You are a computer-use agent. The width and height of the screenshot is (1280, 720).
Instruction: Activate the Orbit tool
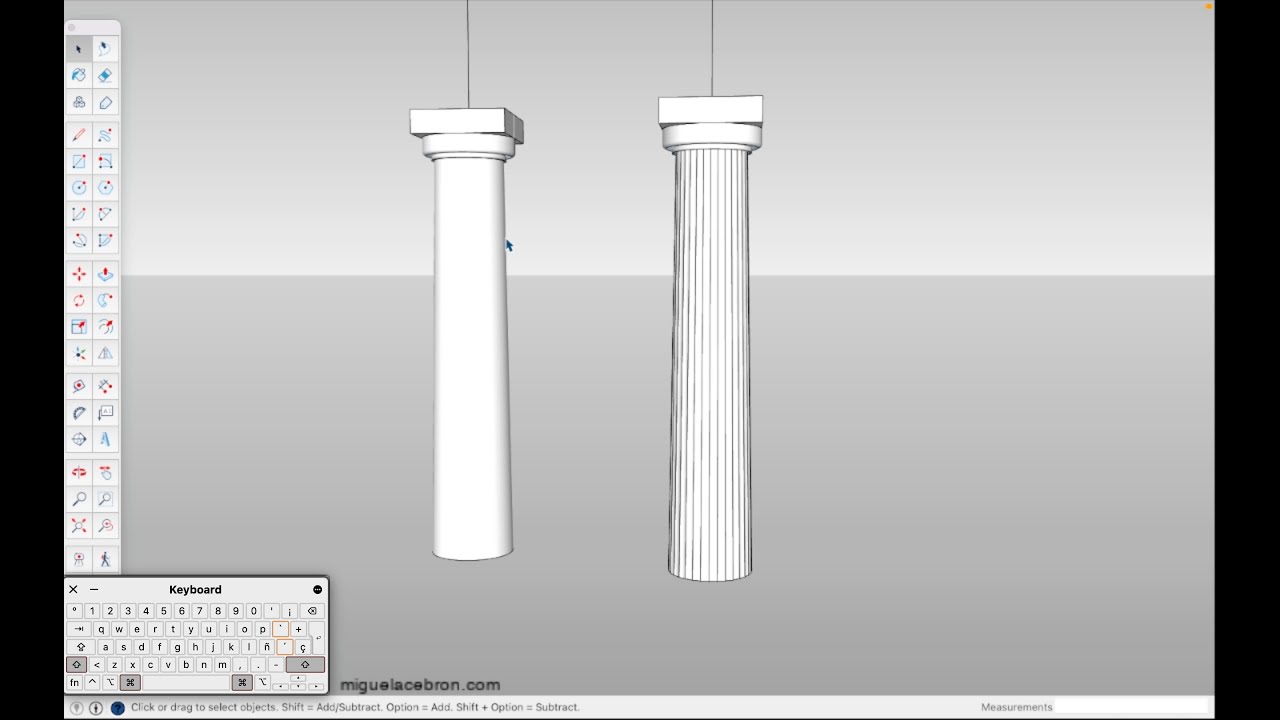(x=79, y=472)
